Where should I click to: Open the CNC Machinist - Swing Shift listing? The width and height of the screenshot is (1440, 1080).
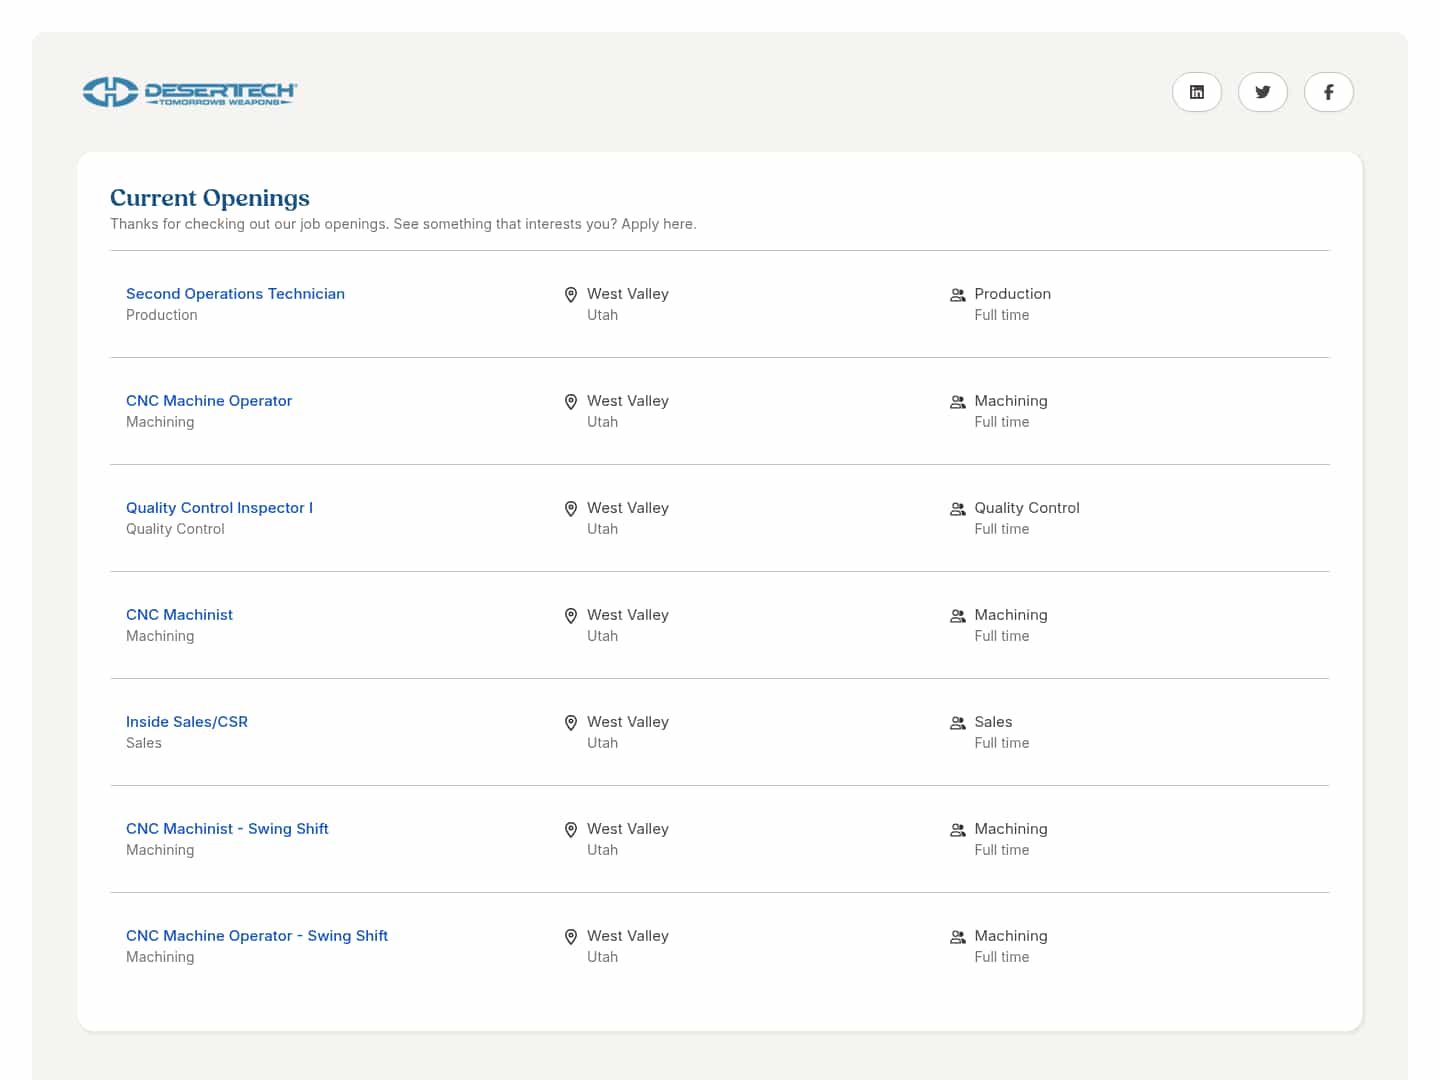[227, 828]
